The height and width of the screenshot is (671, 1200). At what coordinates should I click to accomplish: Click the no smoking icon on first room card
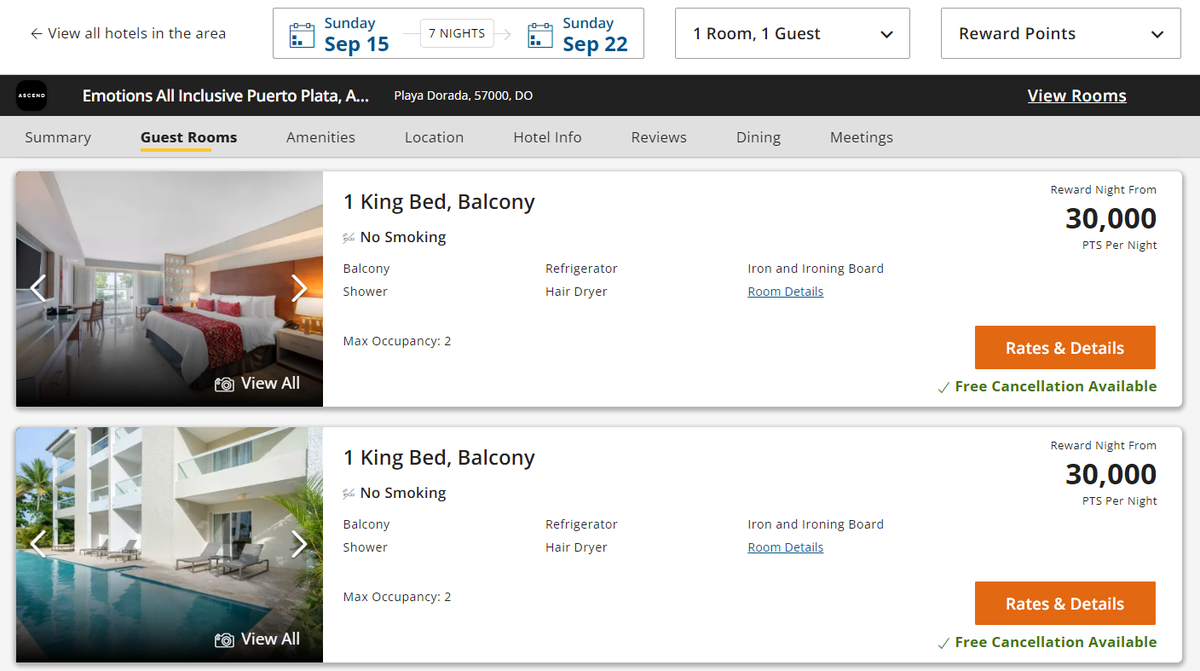point(348,237)
